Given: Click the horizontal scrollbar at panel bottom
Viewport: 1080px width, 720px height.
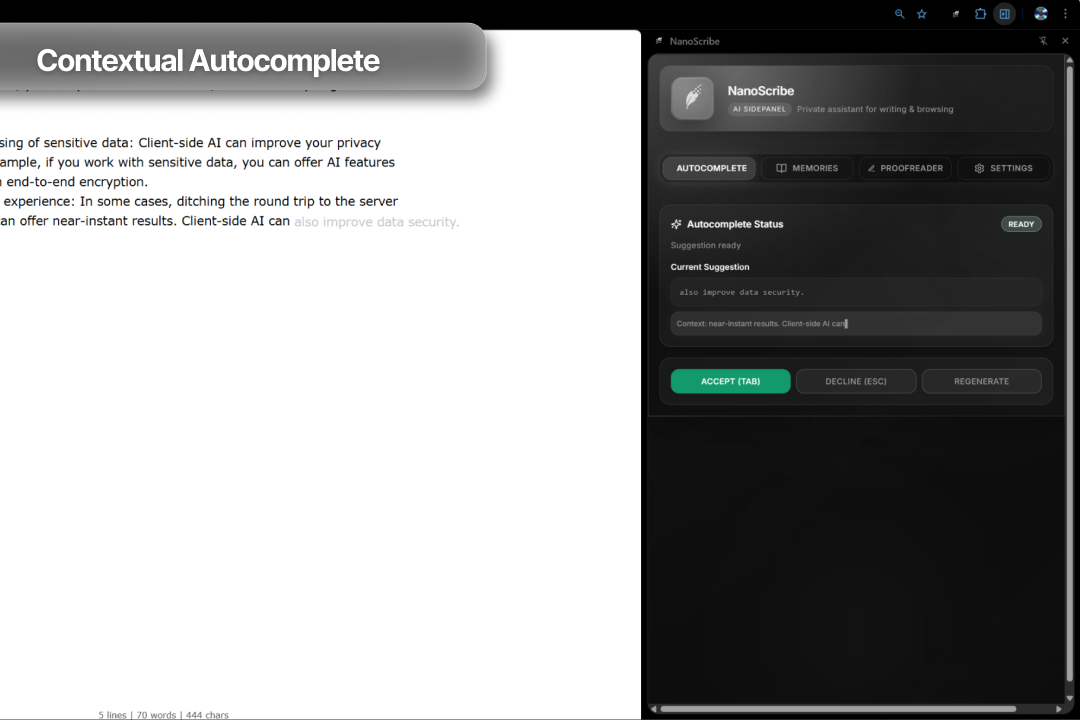Looking at the screenshot, I should 838,708.
